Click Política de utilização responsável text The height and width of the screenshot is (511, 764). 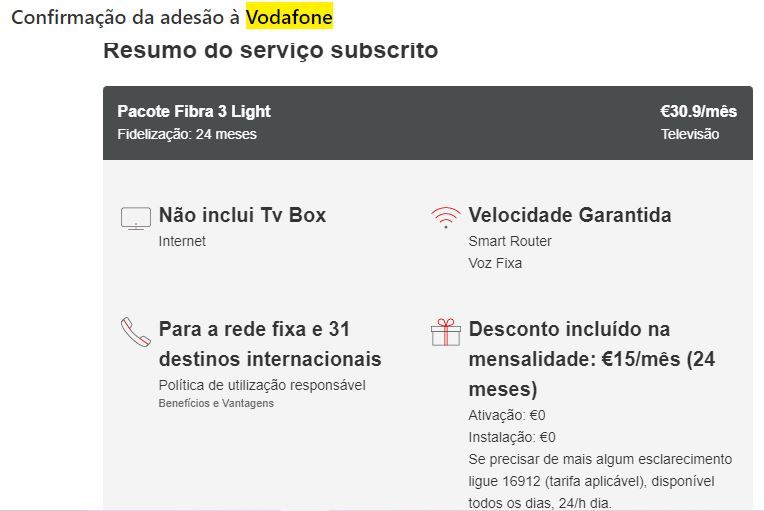262,385
